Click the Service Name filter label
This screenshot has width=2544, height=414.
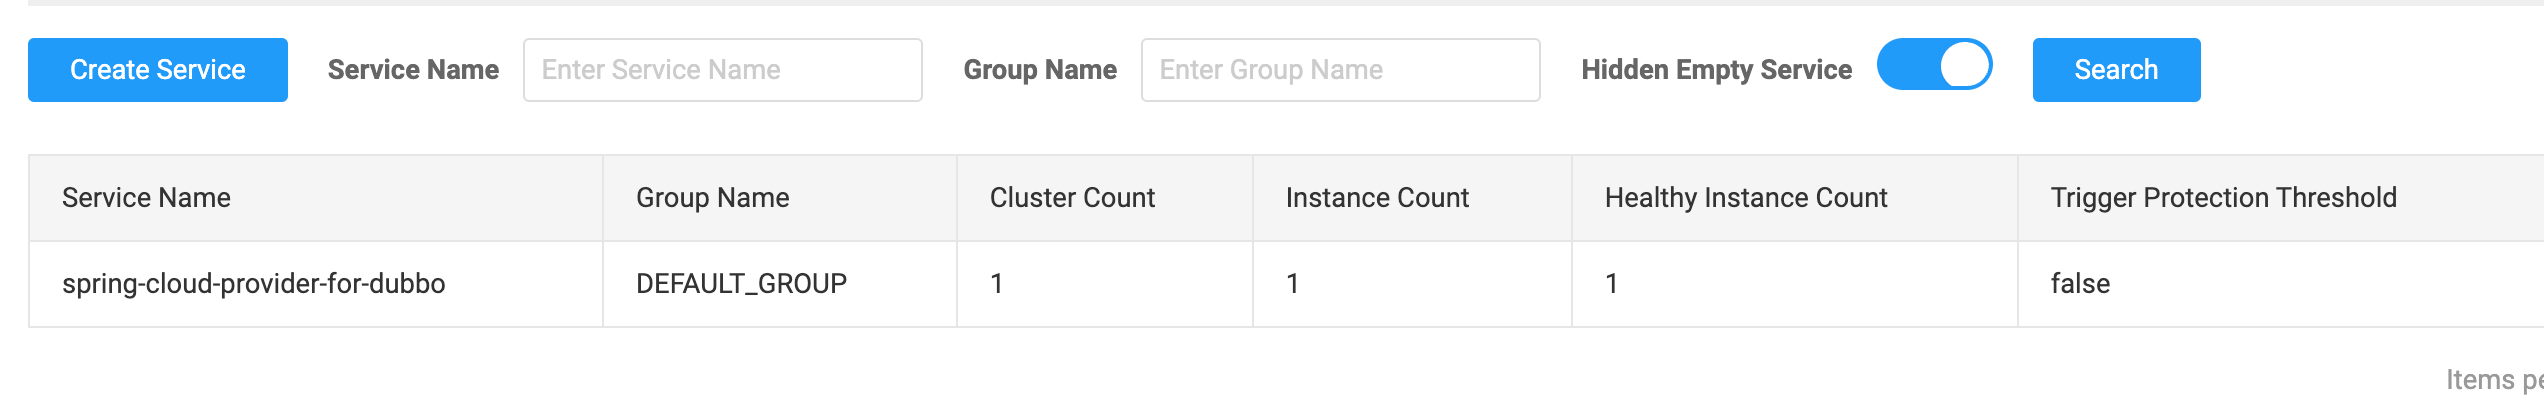tap(413, 70)
